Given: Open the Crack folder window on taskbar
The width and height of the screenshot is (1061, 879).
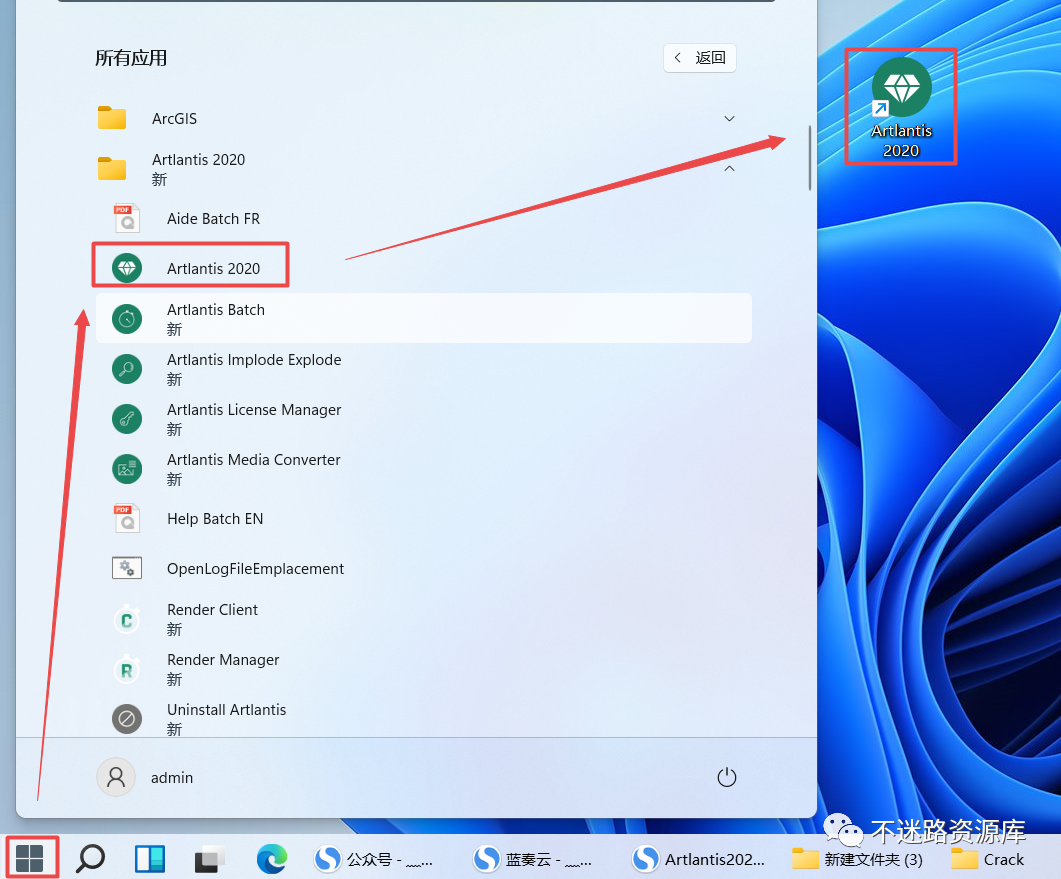Looking at the screenshot, I should coord(988,859).
